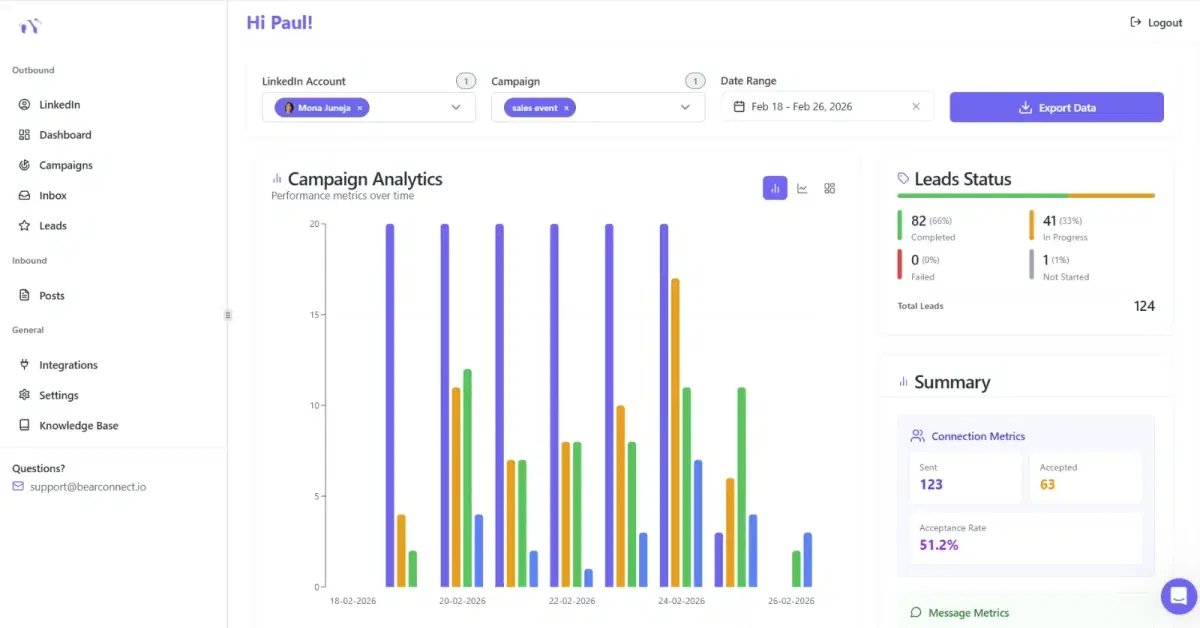The width and height of the screenshot is (1200, 628).
Task: Toggle the grid metrics view
Action: tap(829, 188)
